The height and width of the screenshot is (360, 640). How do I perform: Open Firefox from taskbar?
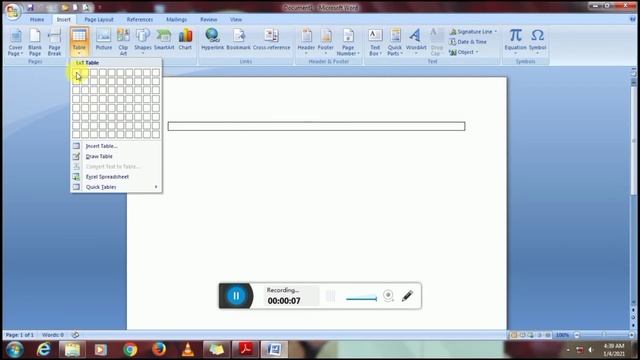159,350
